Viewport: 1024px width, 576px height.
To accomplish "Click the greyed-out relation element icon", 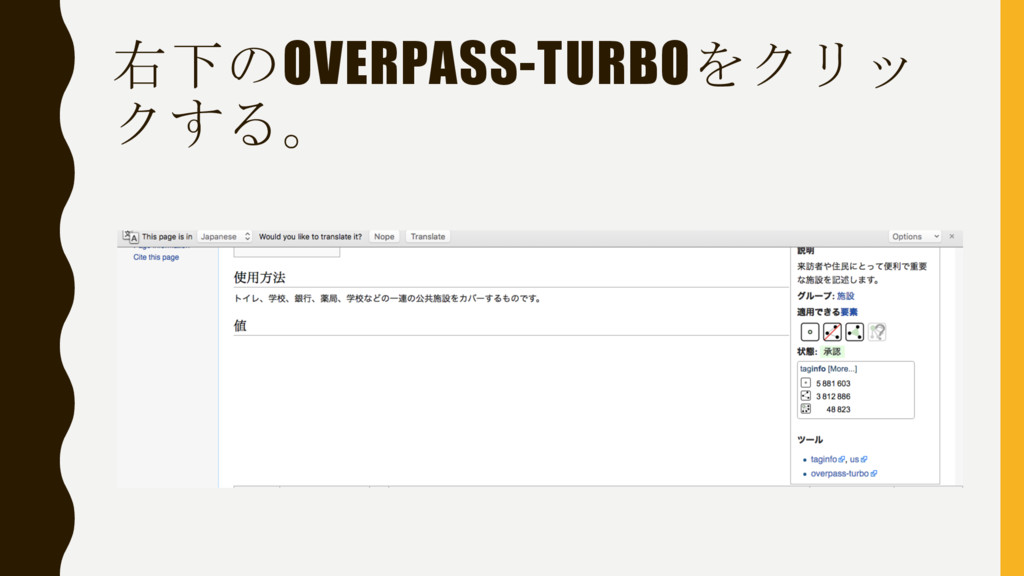I will pyautogui.click(x=877, y=332).
